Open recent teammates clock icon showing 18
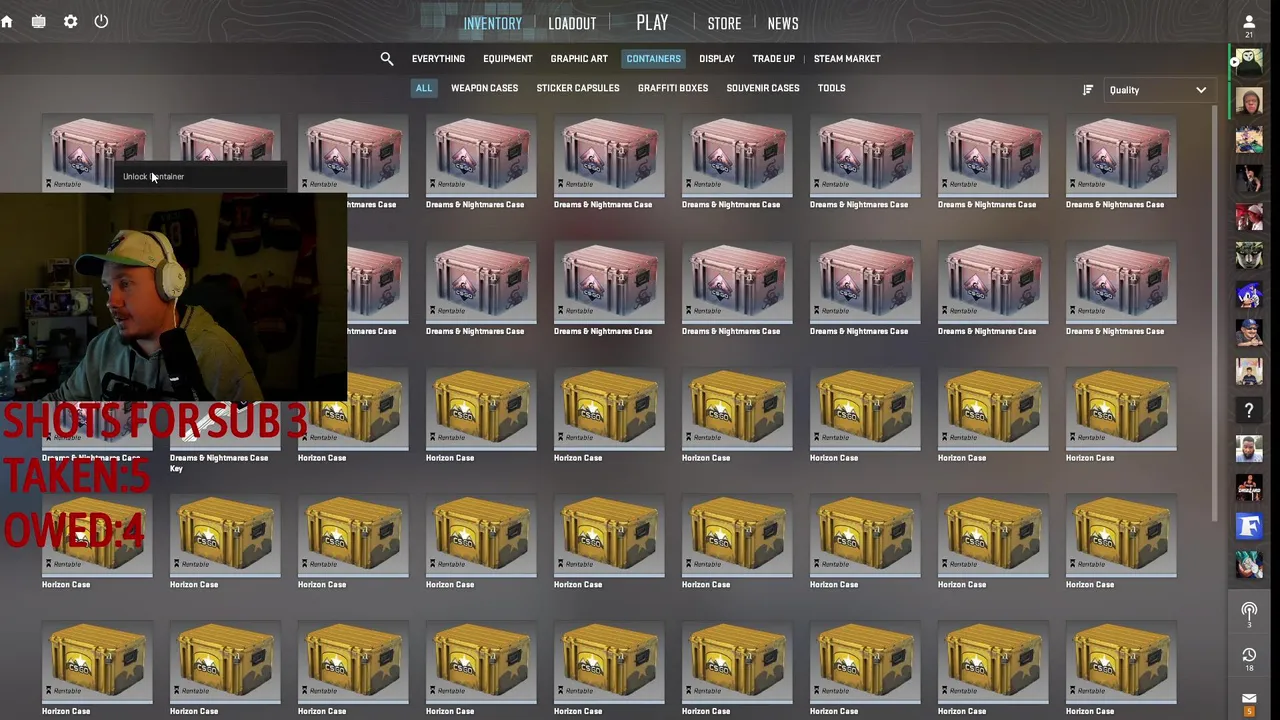The image size is (1280, 720). [x=1249, y=658]
